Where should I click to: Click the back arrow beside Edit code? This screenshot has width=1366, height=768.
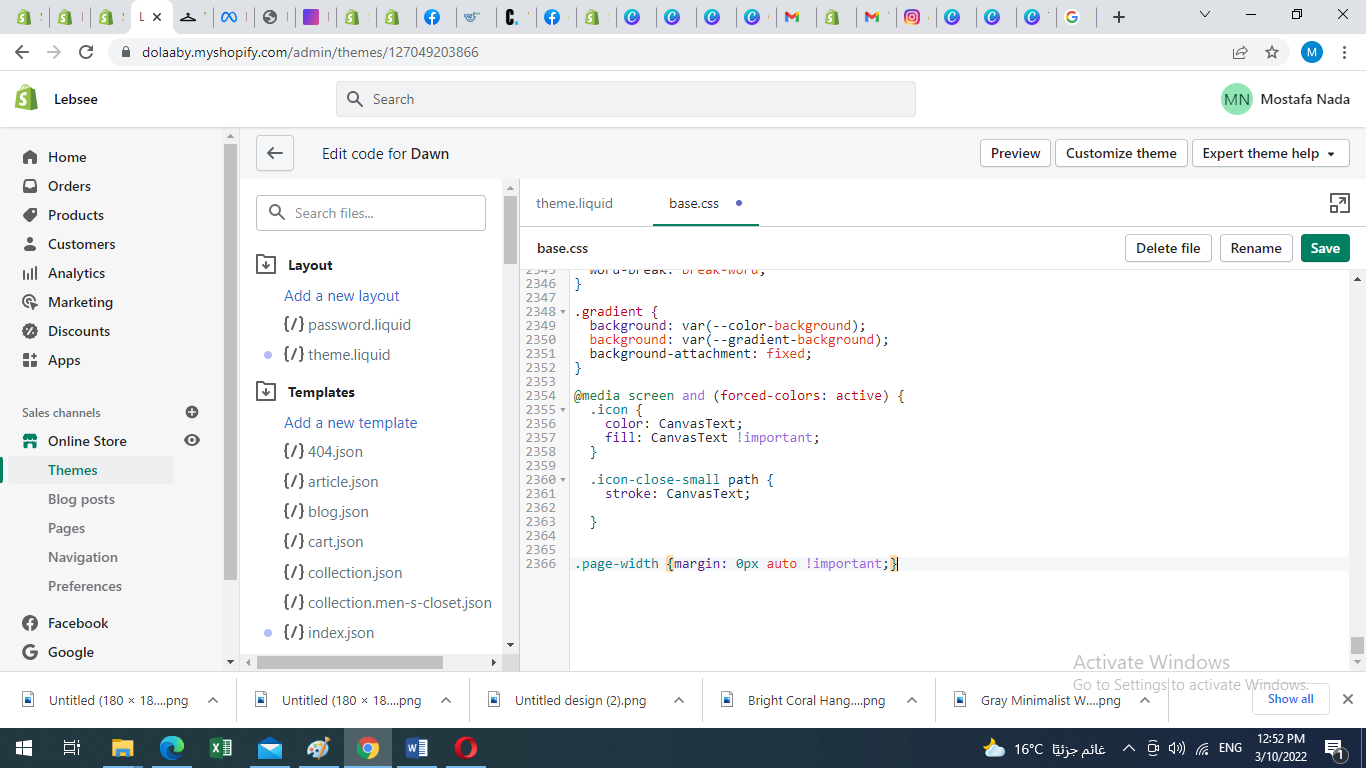pyautogui.click(x=274, y=153)
